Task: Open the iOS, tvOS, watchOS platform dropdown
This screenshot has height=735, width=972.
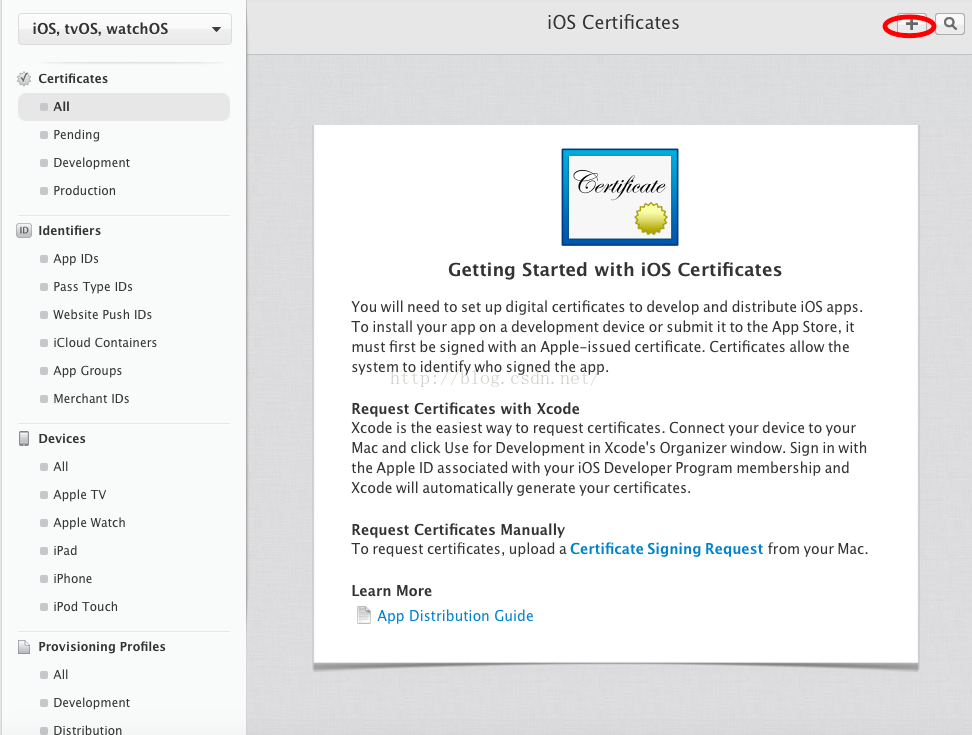Action: pos(125,29)
